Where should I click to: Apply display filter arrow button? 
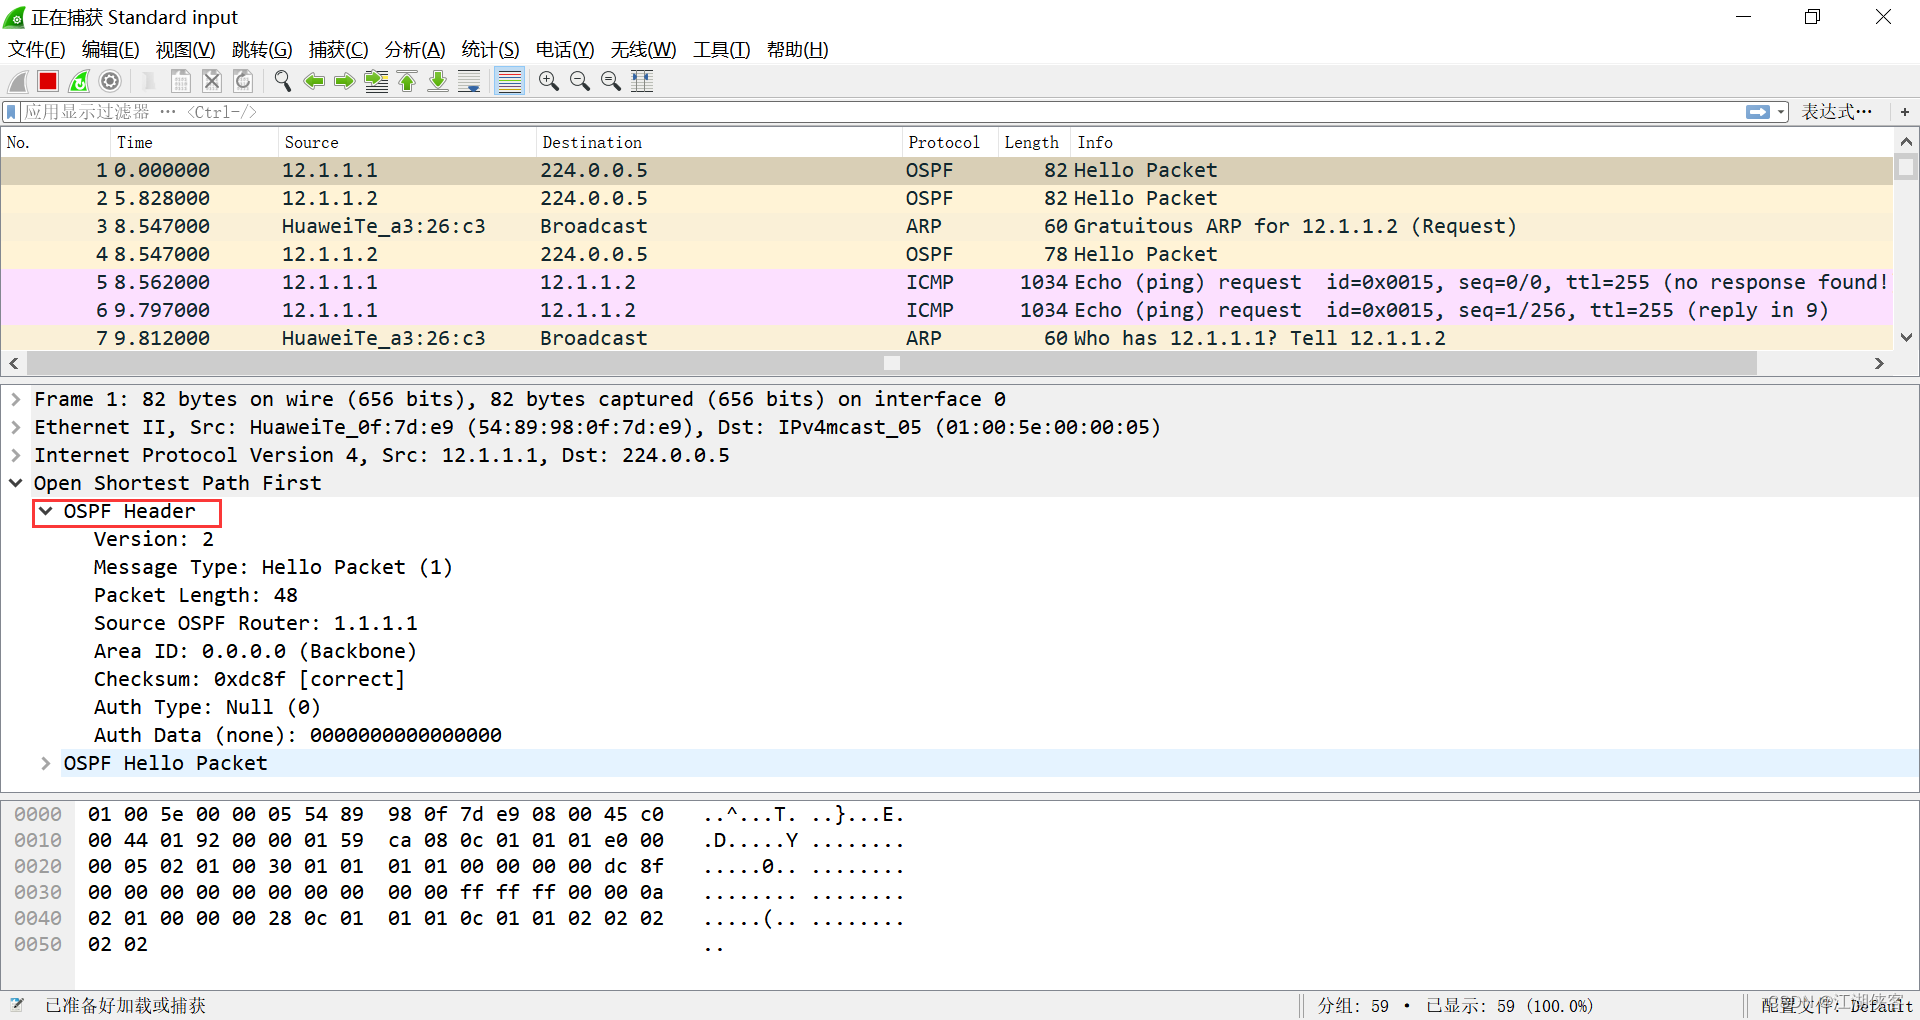[x=1758, y=112]
